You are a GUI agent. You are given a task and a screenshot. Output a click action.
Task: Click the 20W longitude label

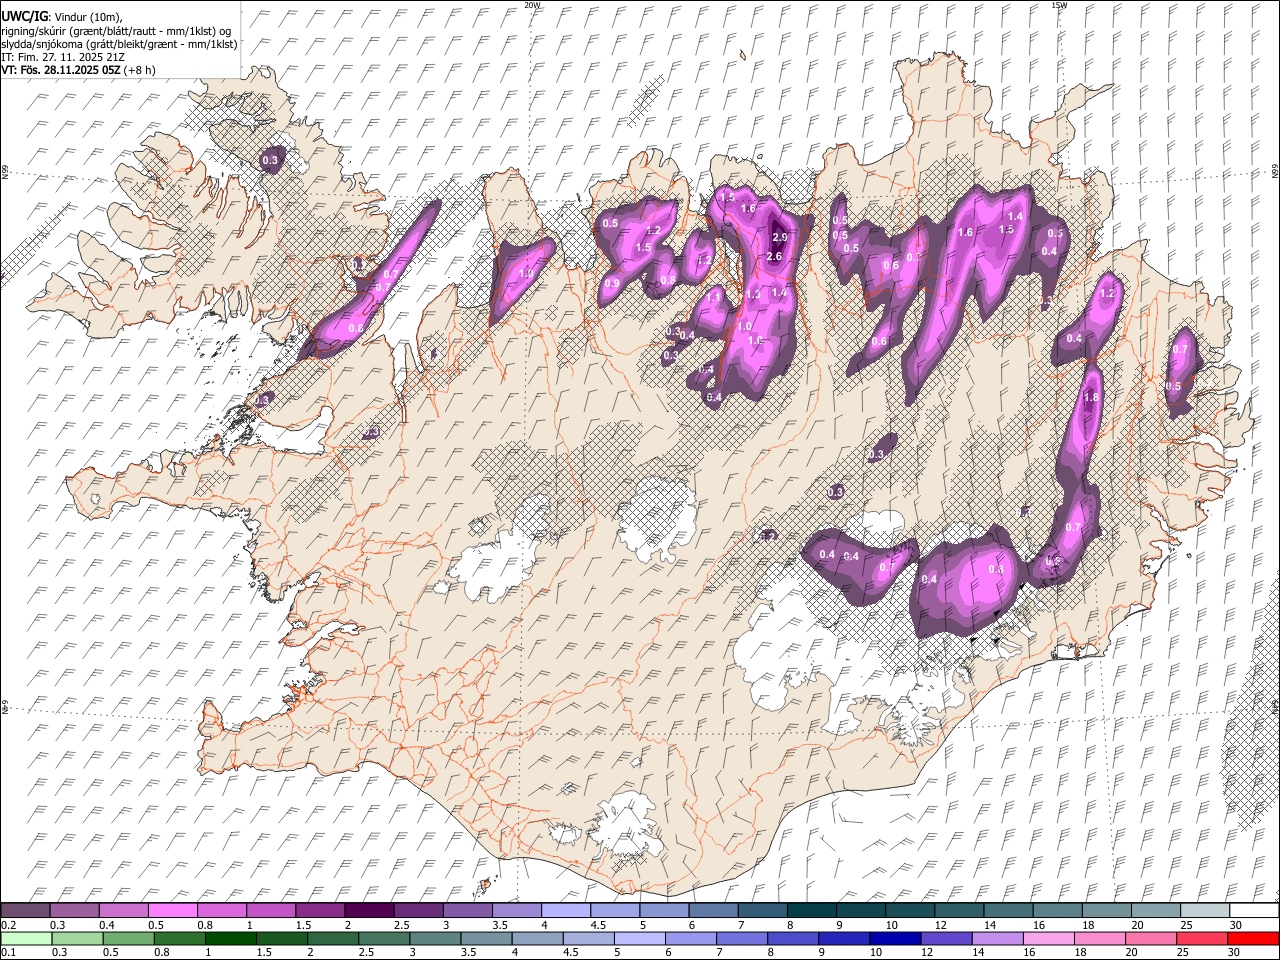point(533,5)
